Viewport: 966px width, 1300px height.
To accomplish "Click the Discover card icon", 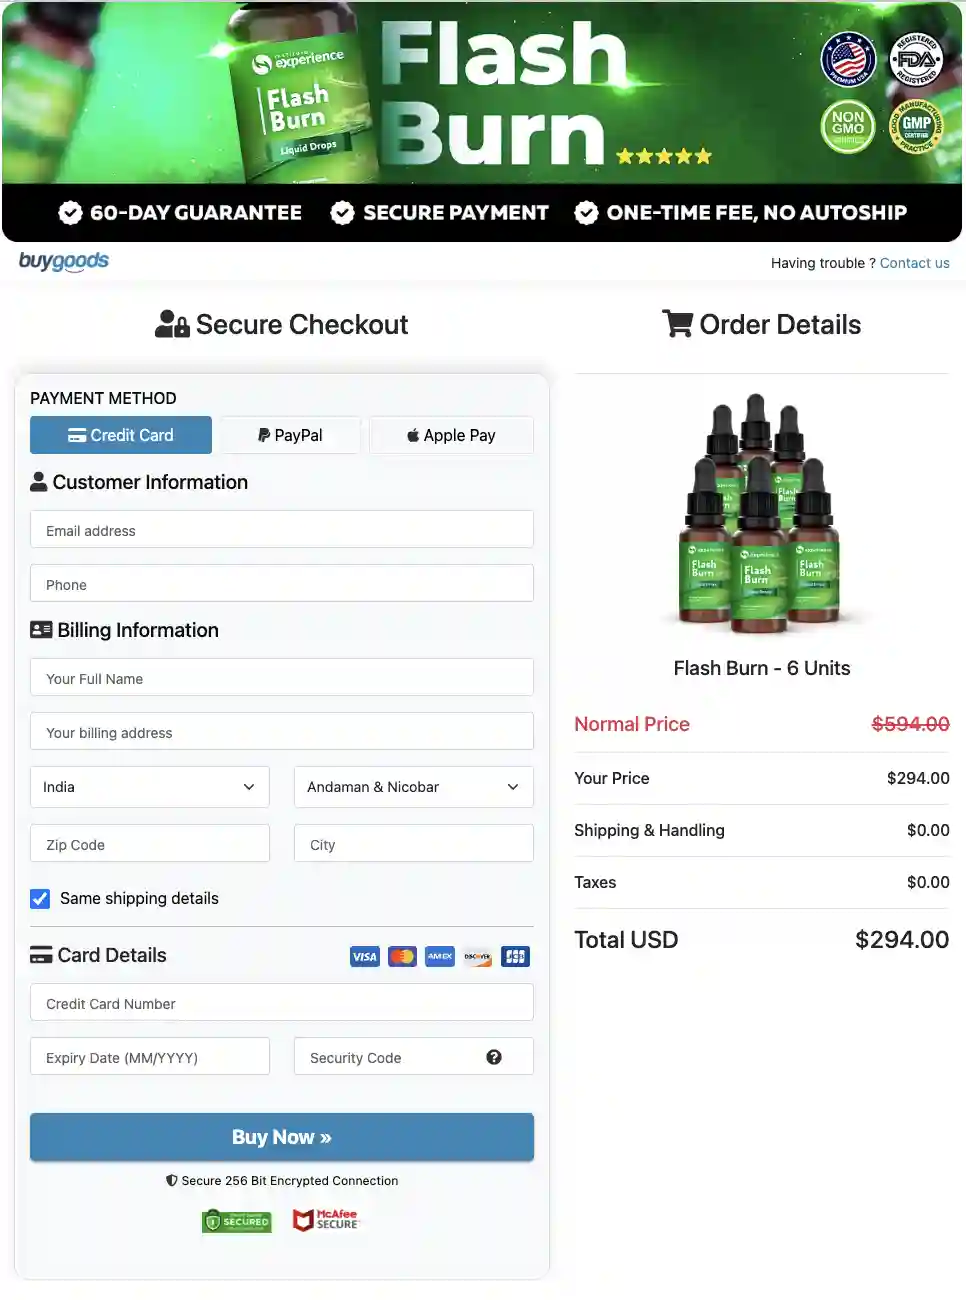I will (x=477, y=956).
